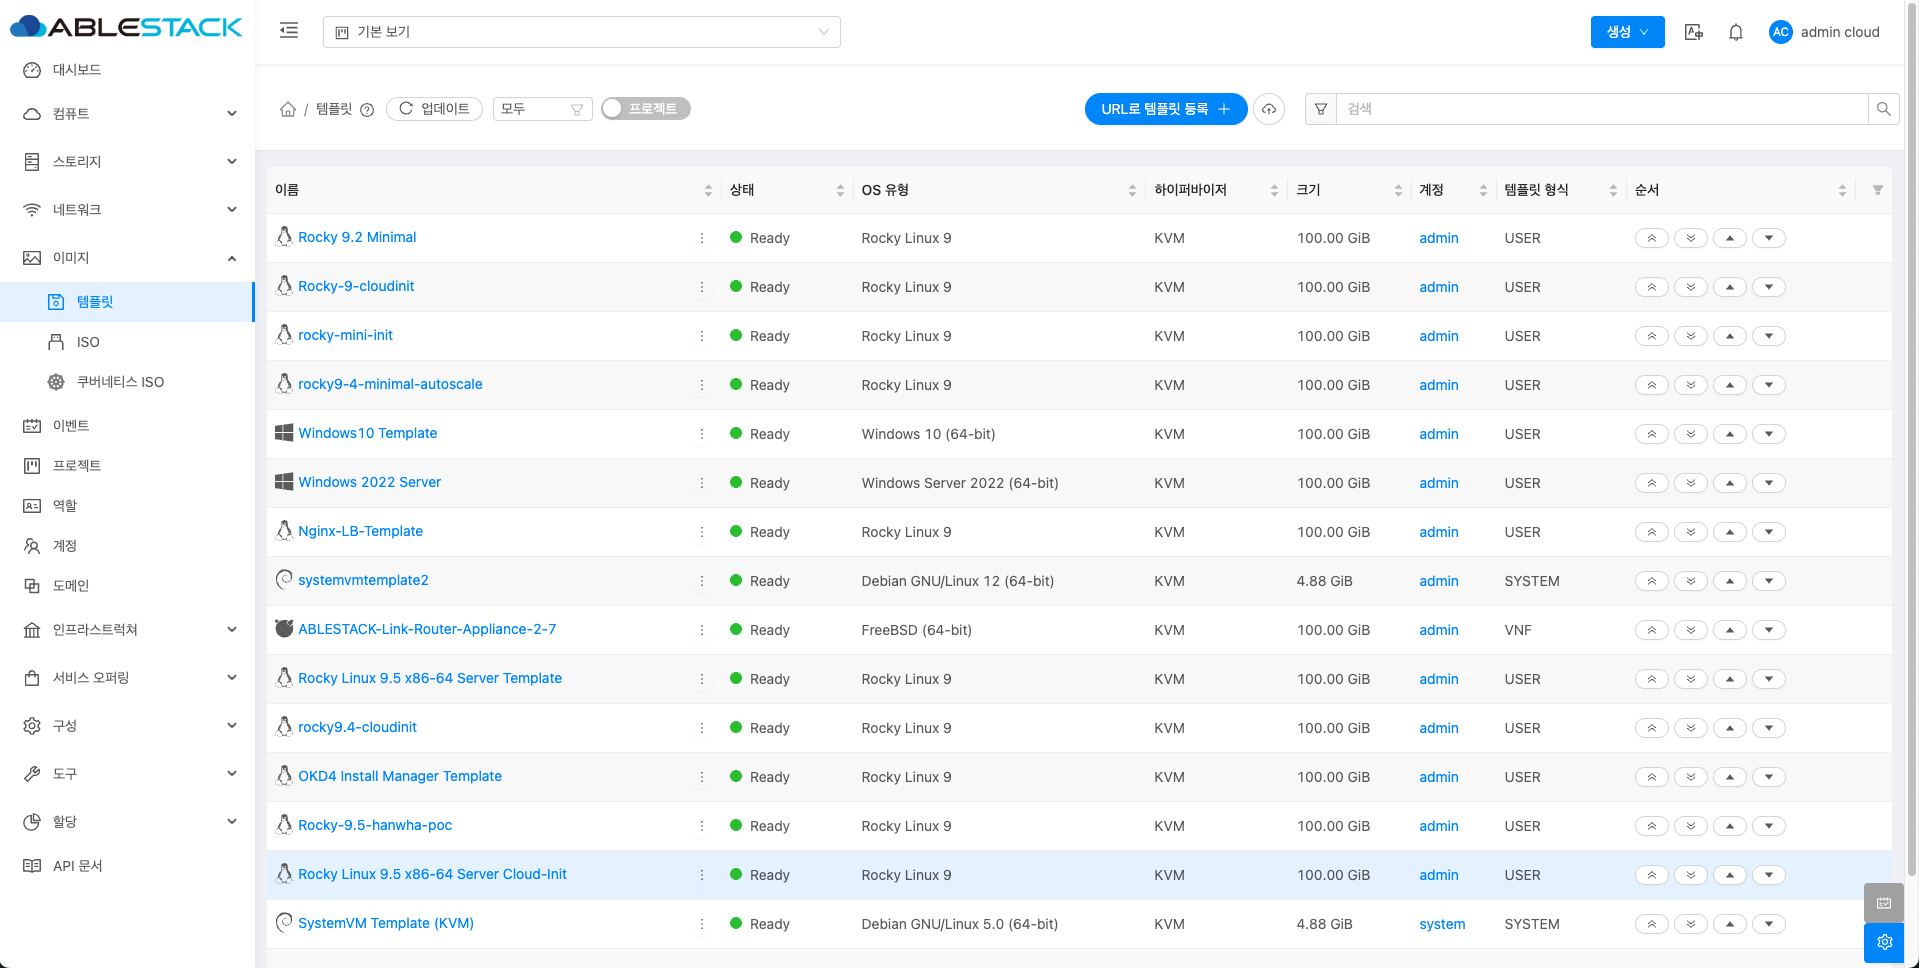Go to 대시보드 in the sidebar
The height and width of the screenshot is (968, 1919).
point(77,70)
